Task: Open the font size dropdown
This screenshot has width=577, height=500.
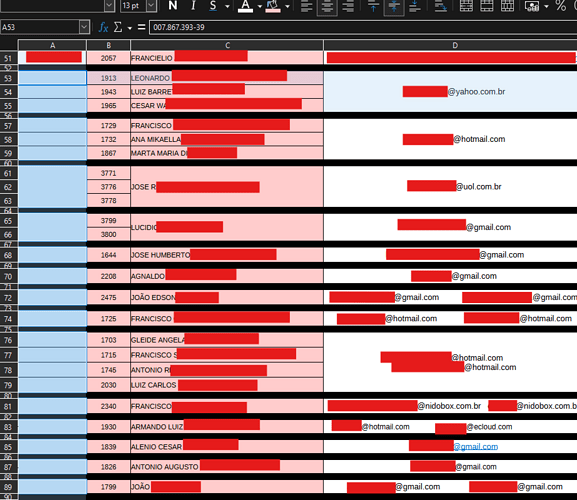Action: (151, 6)
